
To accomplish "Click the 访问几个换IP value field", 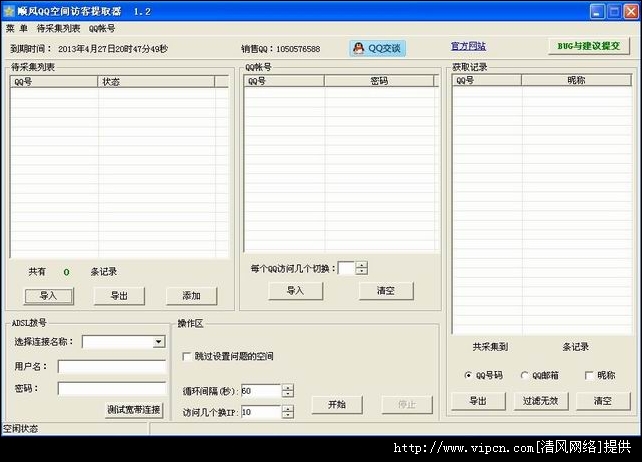I will (261, 412).
